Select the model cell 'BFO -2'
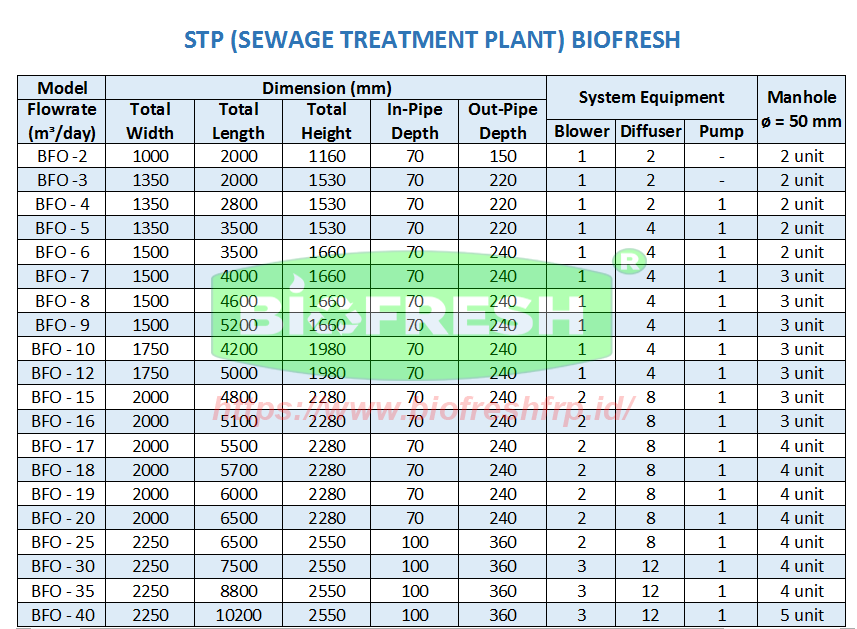 coord(62,156)
